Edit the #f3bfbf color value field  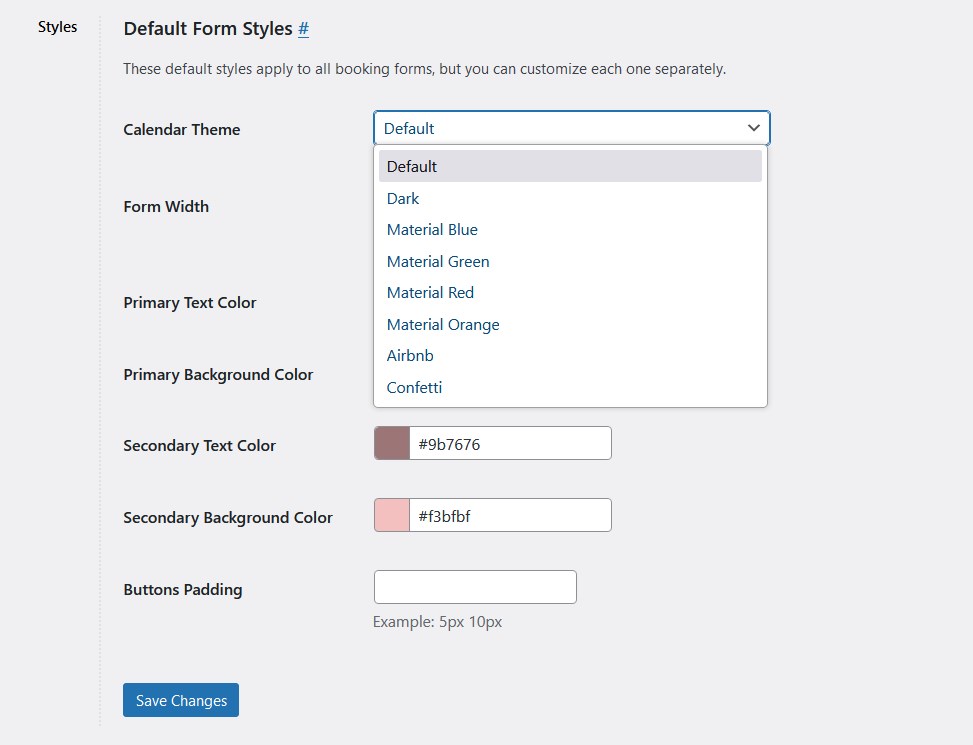tap(510, 515)
